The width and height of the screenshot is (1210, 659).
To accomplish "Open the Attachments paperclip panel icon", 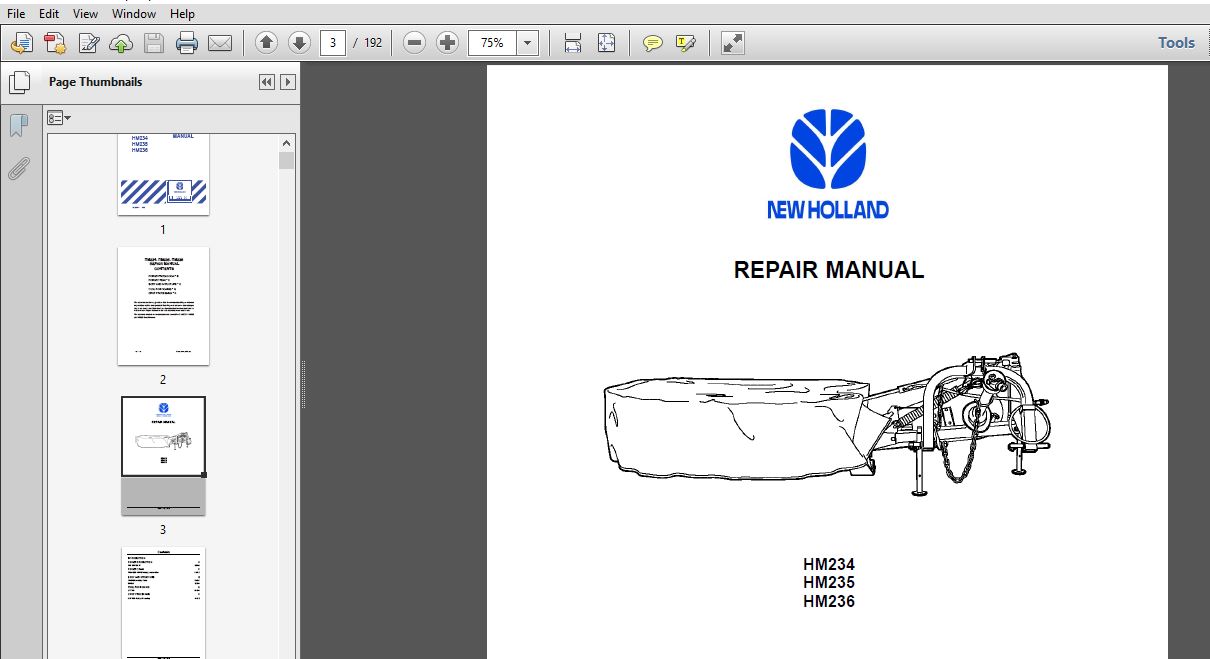I will click(19, 168).
